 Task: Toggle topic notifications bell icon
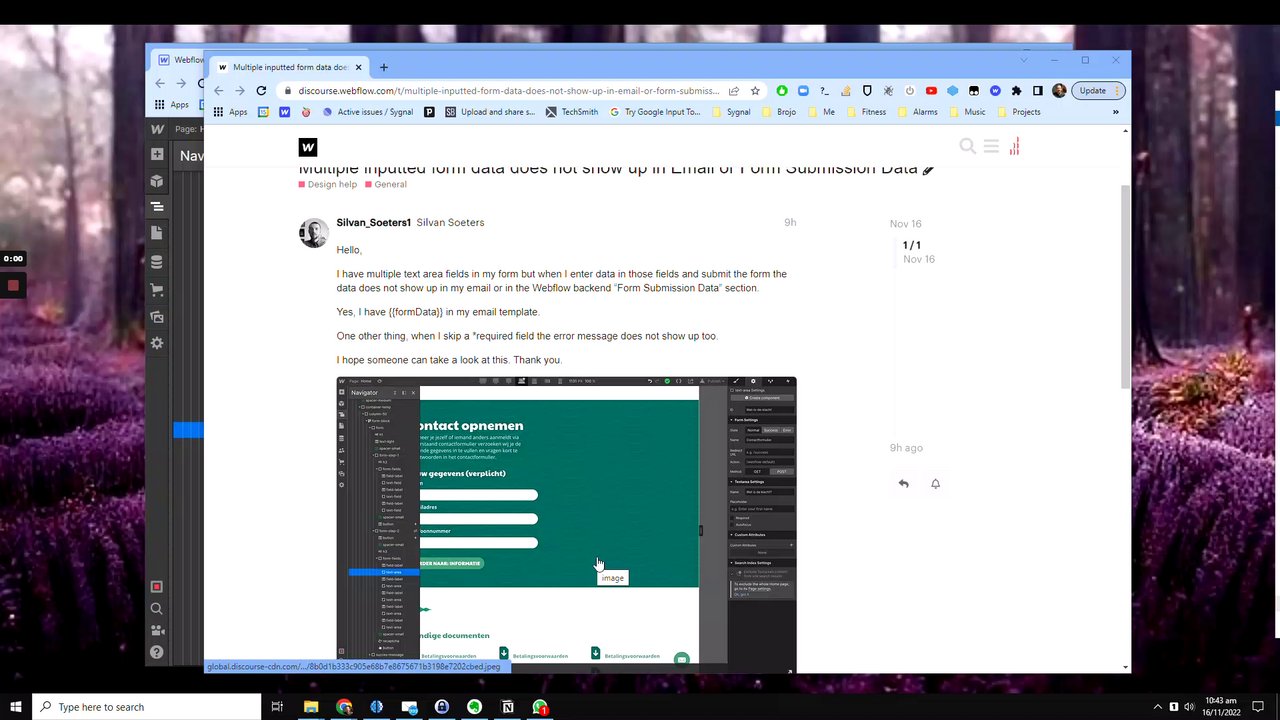coord(935,484)
